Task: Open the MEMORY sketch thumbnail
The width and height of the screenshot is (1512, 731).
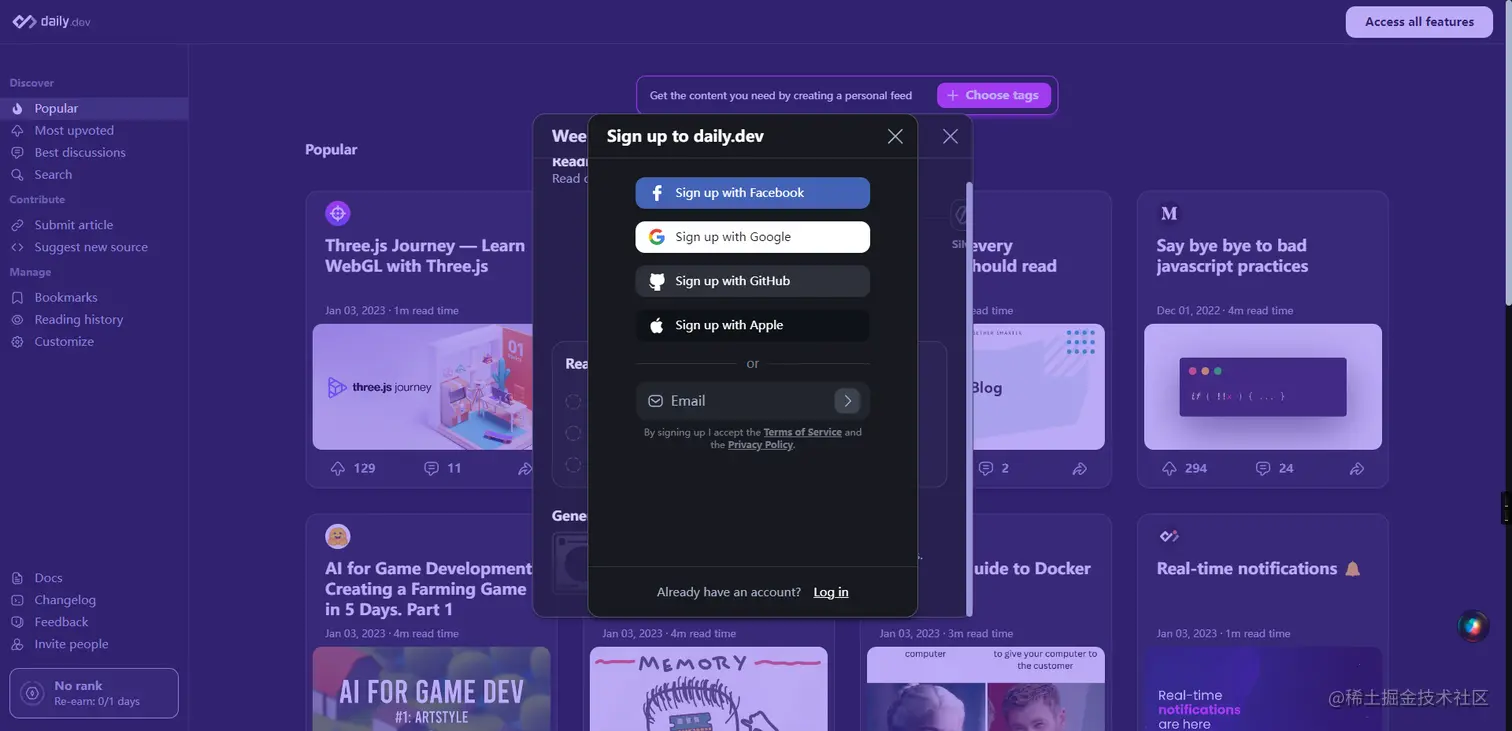Action: pyautogui.click(x=709, y=689)
